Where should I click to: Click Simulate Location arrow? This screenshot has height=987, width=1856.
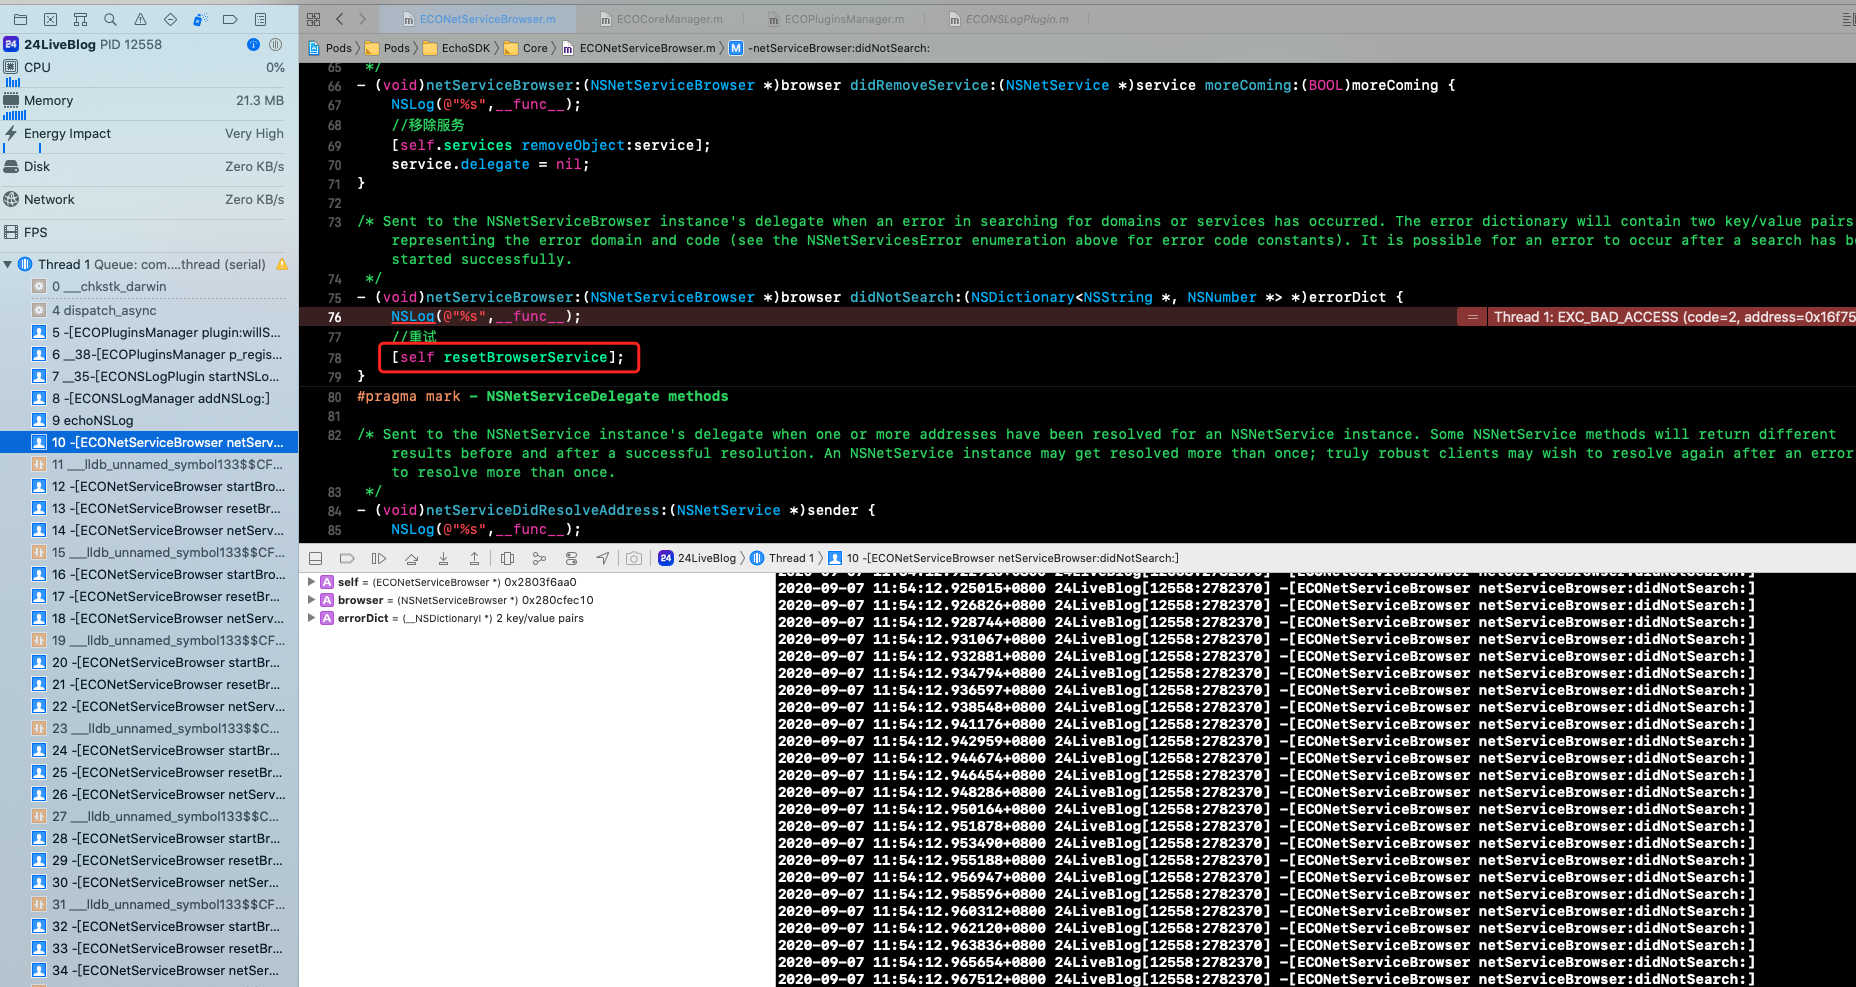click(x=602, y=558)
